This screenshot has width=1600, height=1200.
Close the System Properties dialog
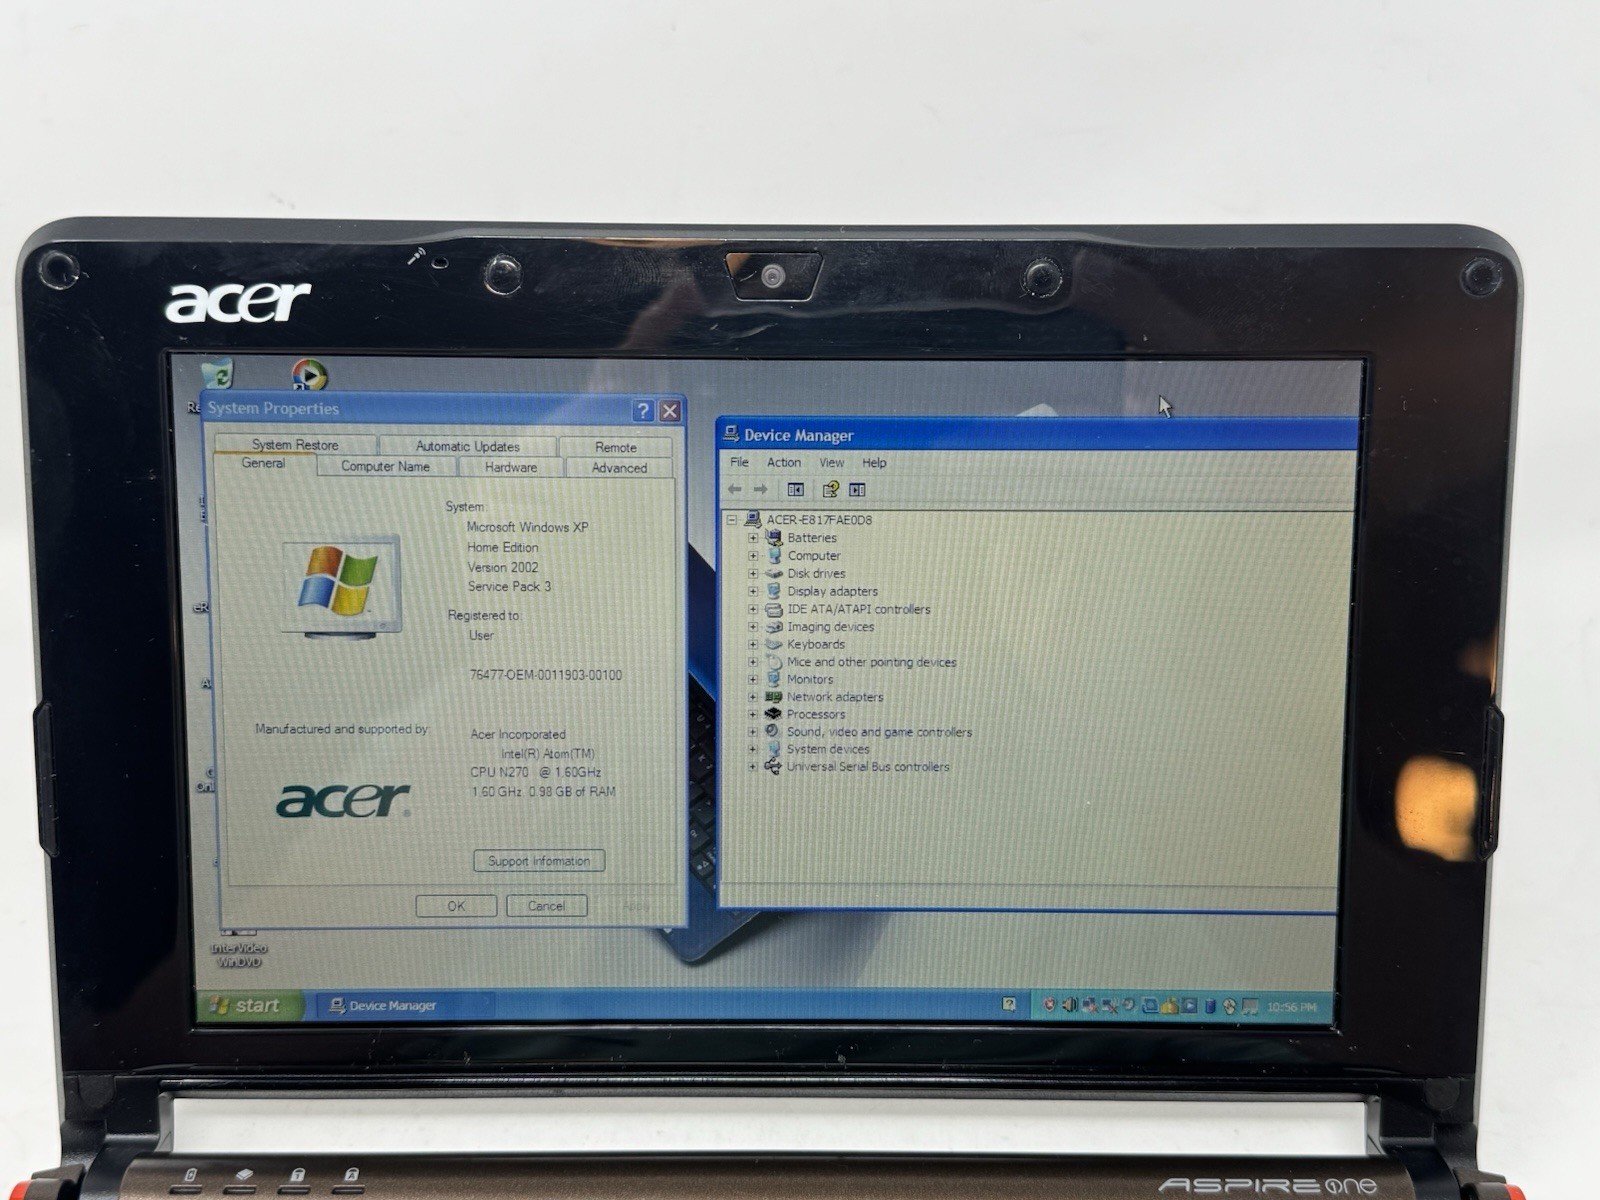point(670,410)
